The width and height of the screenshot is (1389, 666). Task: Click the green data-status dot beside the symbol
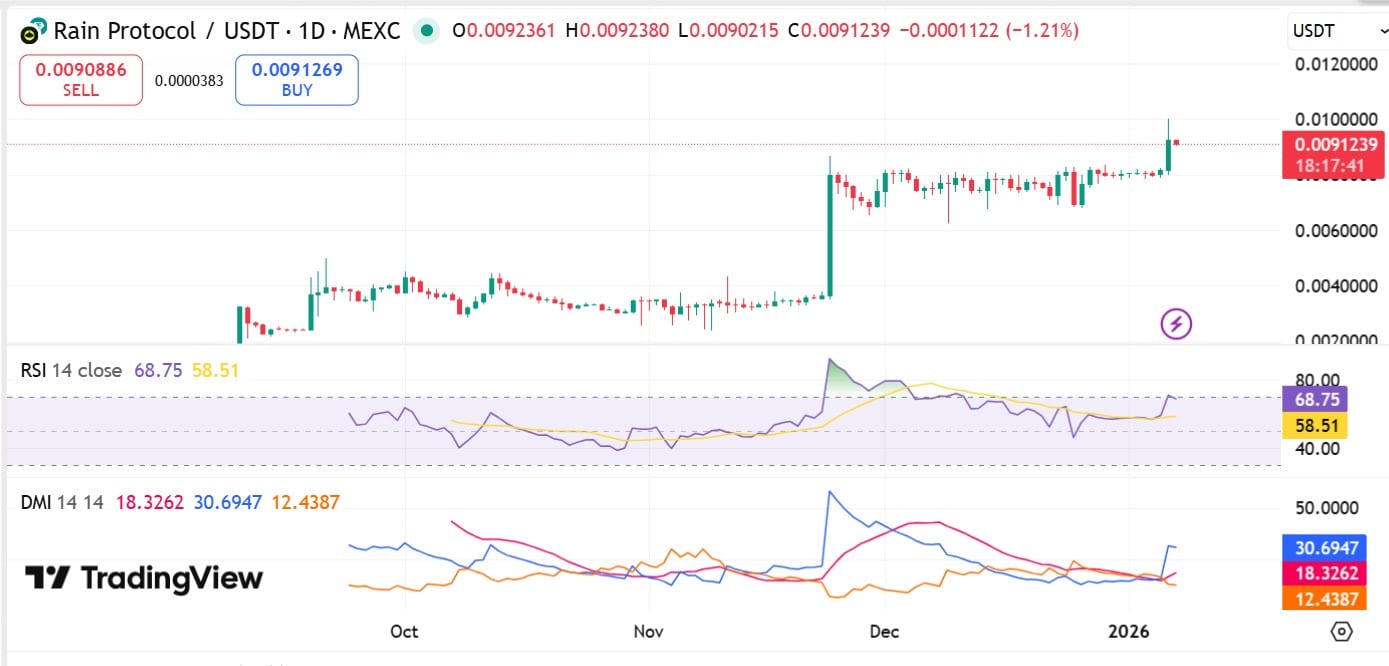coord(426,31)
